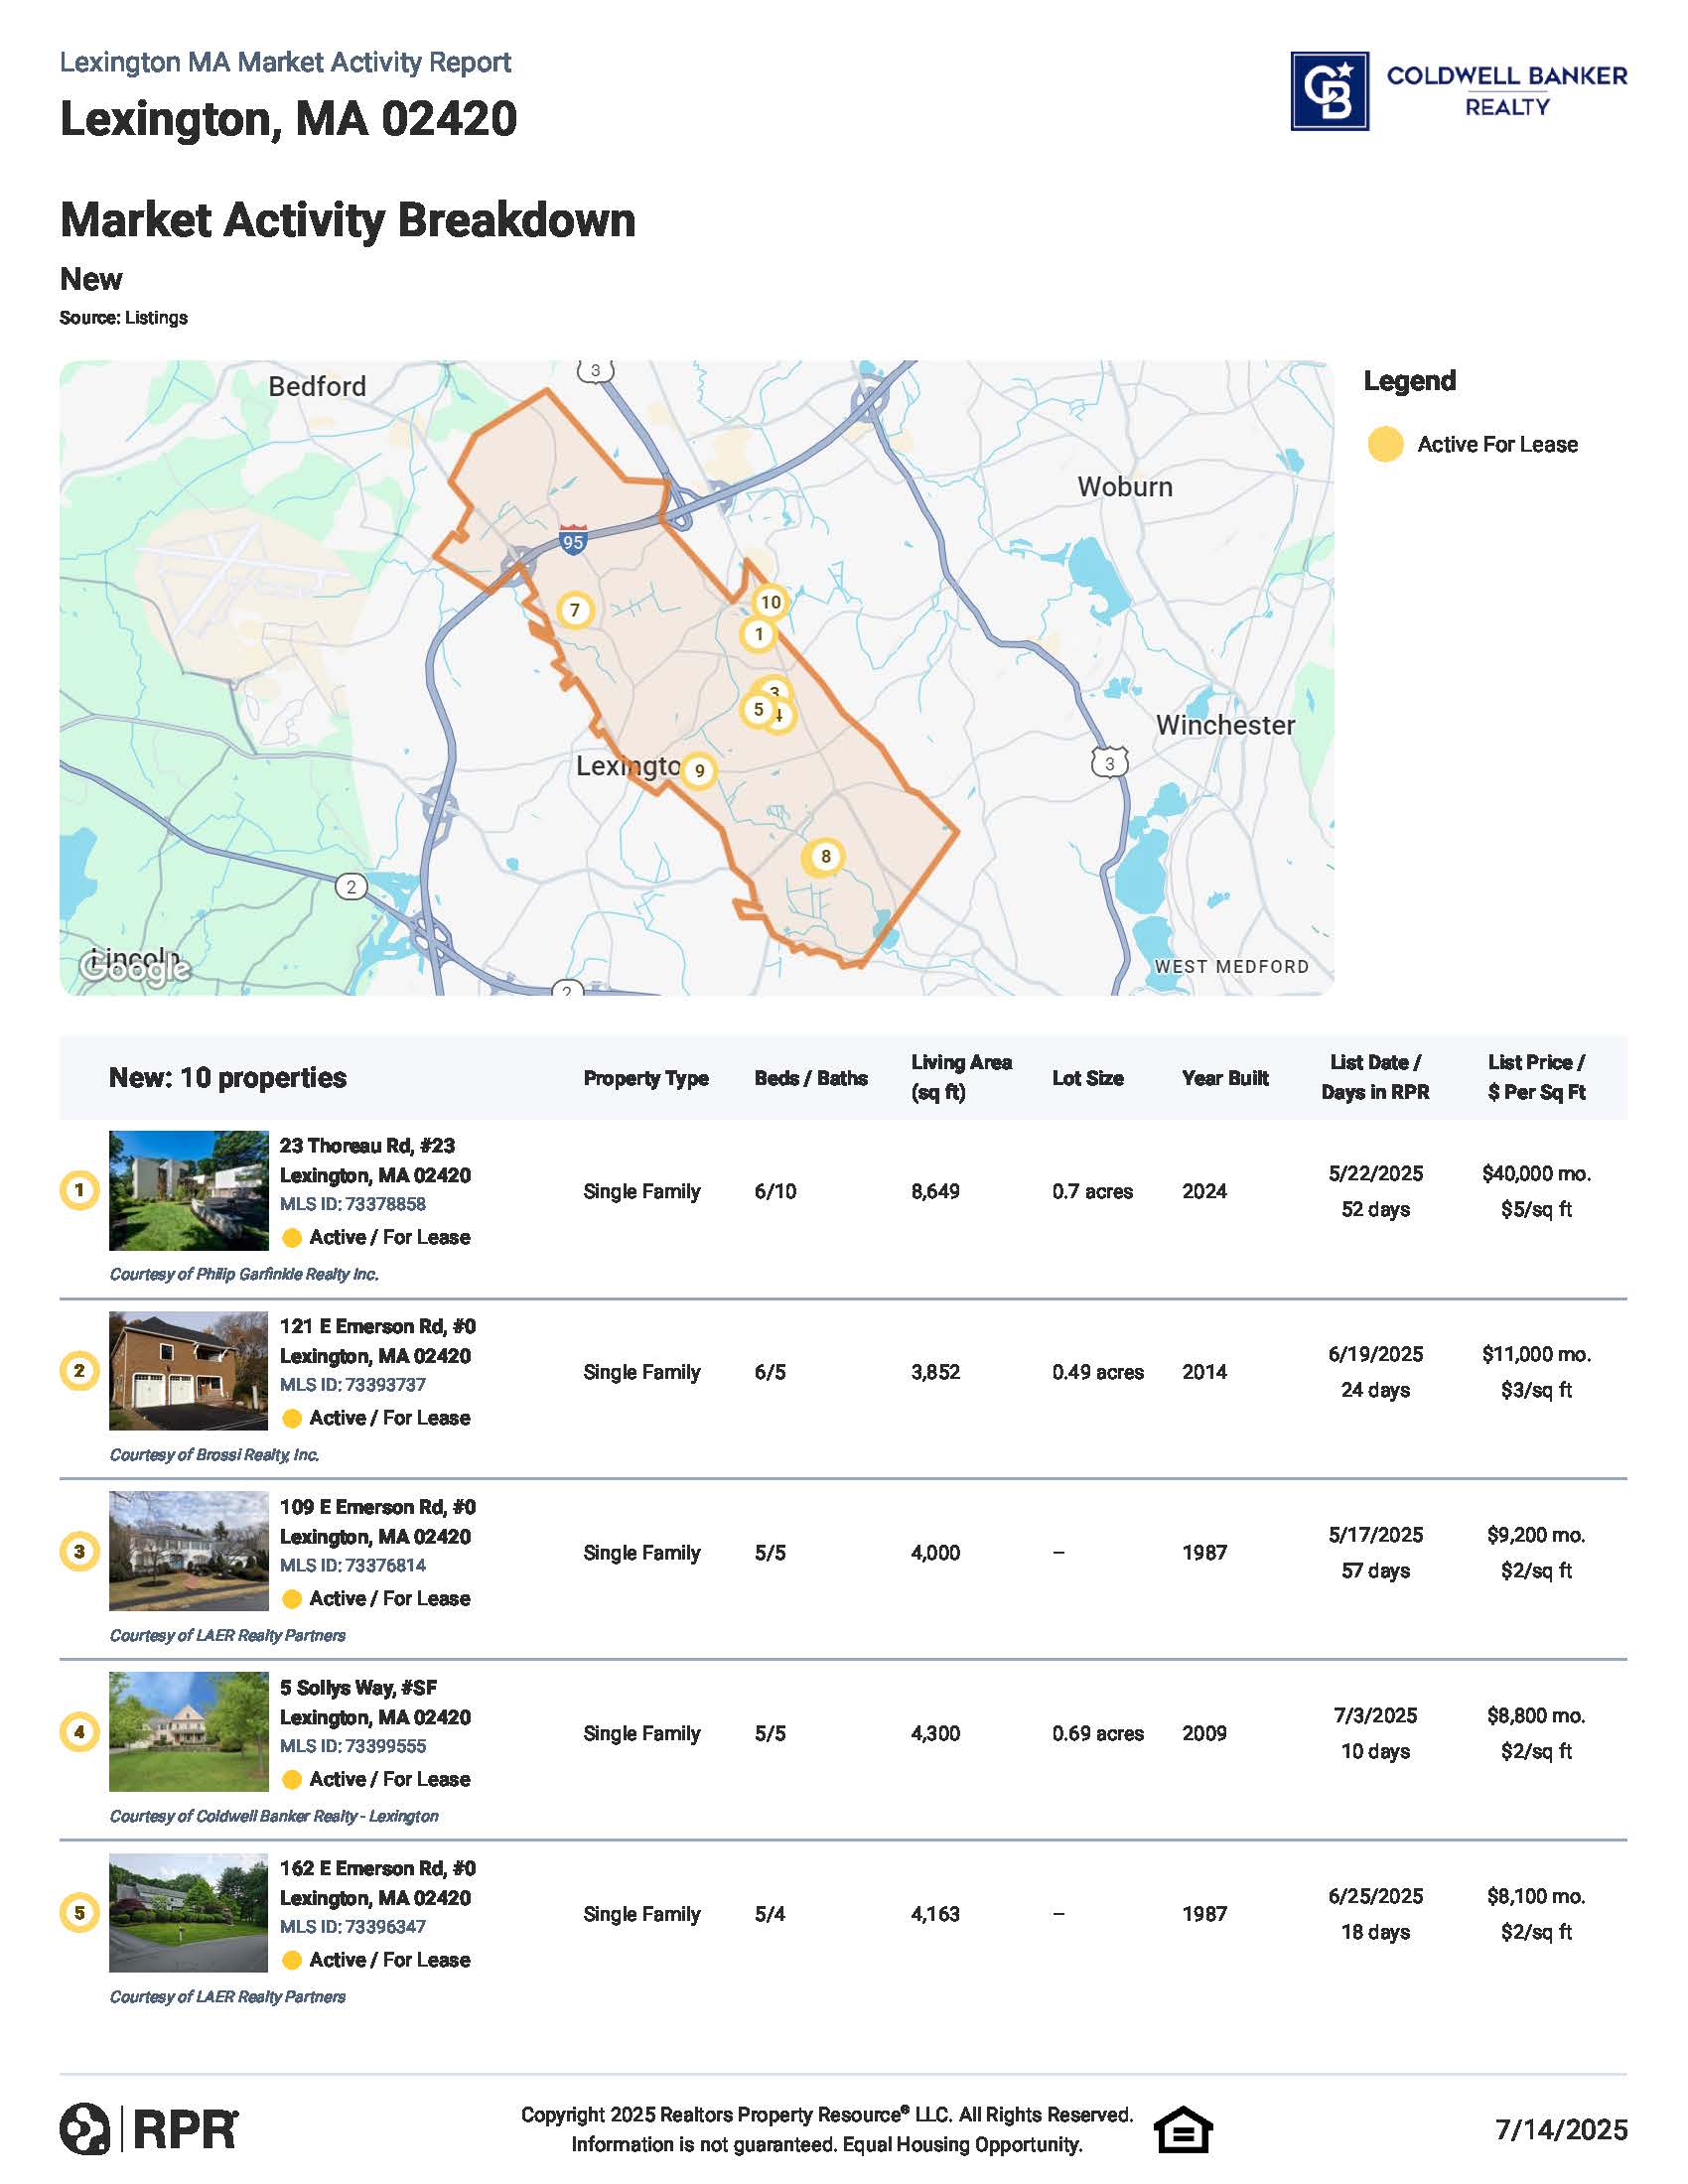Image resolution: width=1688 pixels, height=2184 pixels.
Task: Click the 121 E Emerson Rd, #0 address
Action: (x=378, y=1327)
